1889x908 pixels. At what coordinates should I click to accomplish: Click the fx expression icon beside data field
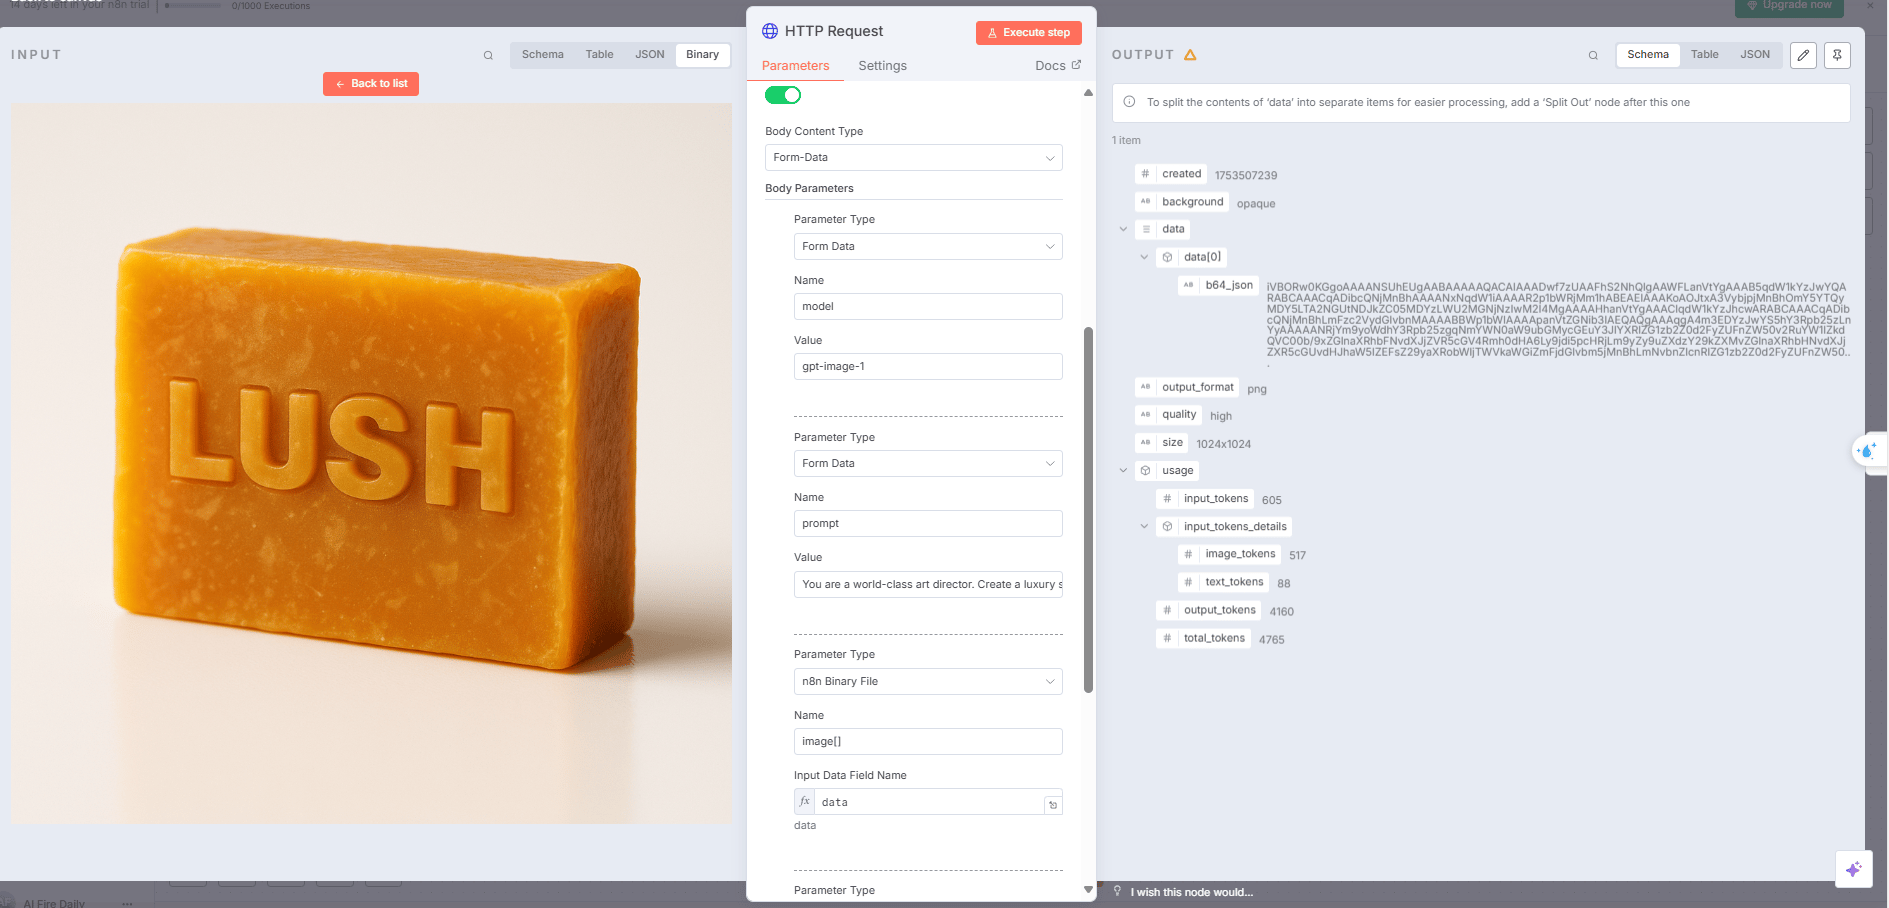[x=805, y=802]
